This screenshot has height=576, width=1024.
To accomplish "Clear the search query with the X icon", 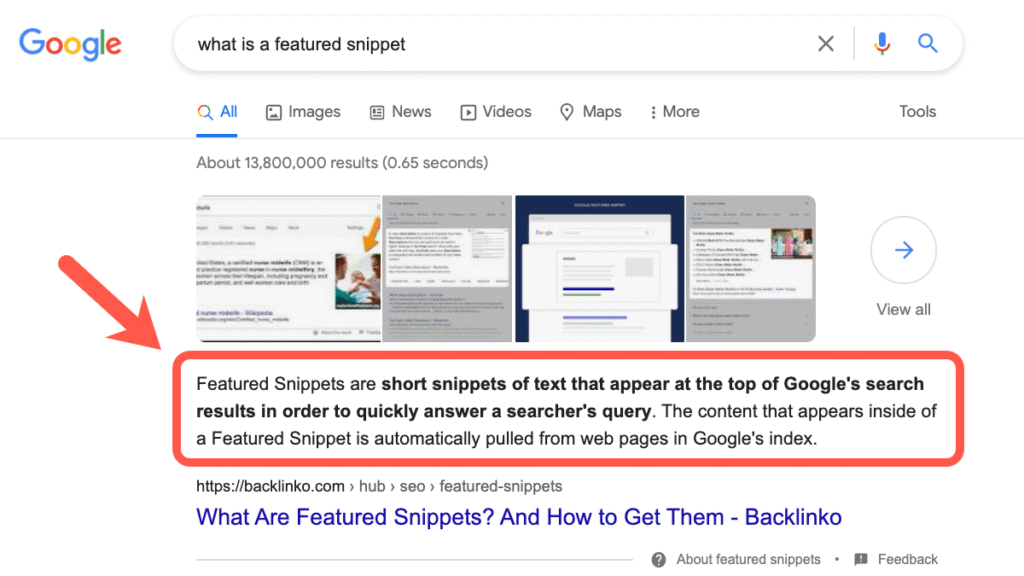I will pos(825,43).
